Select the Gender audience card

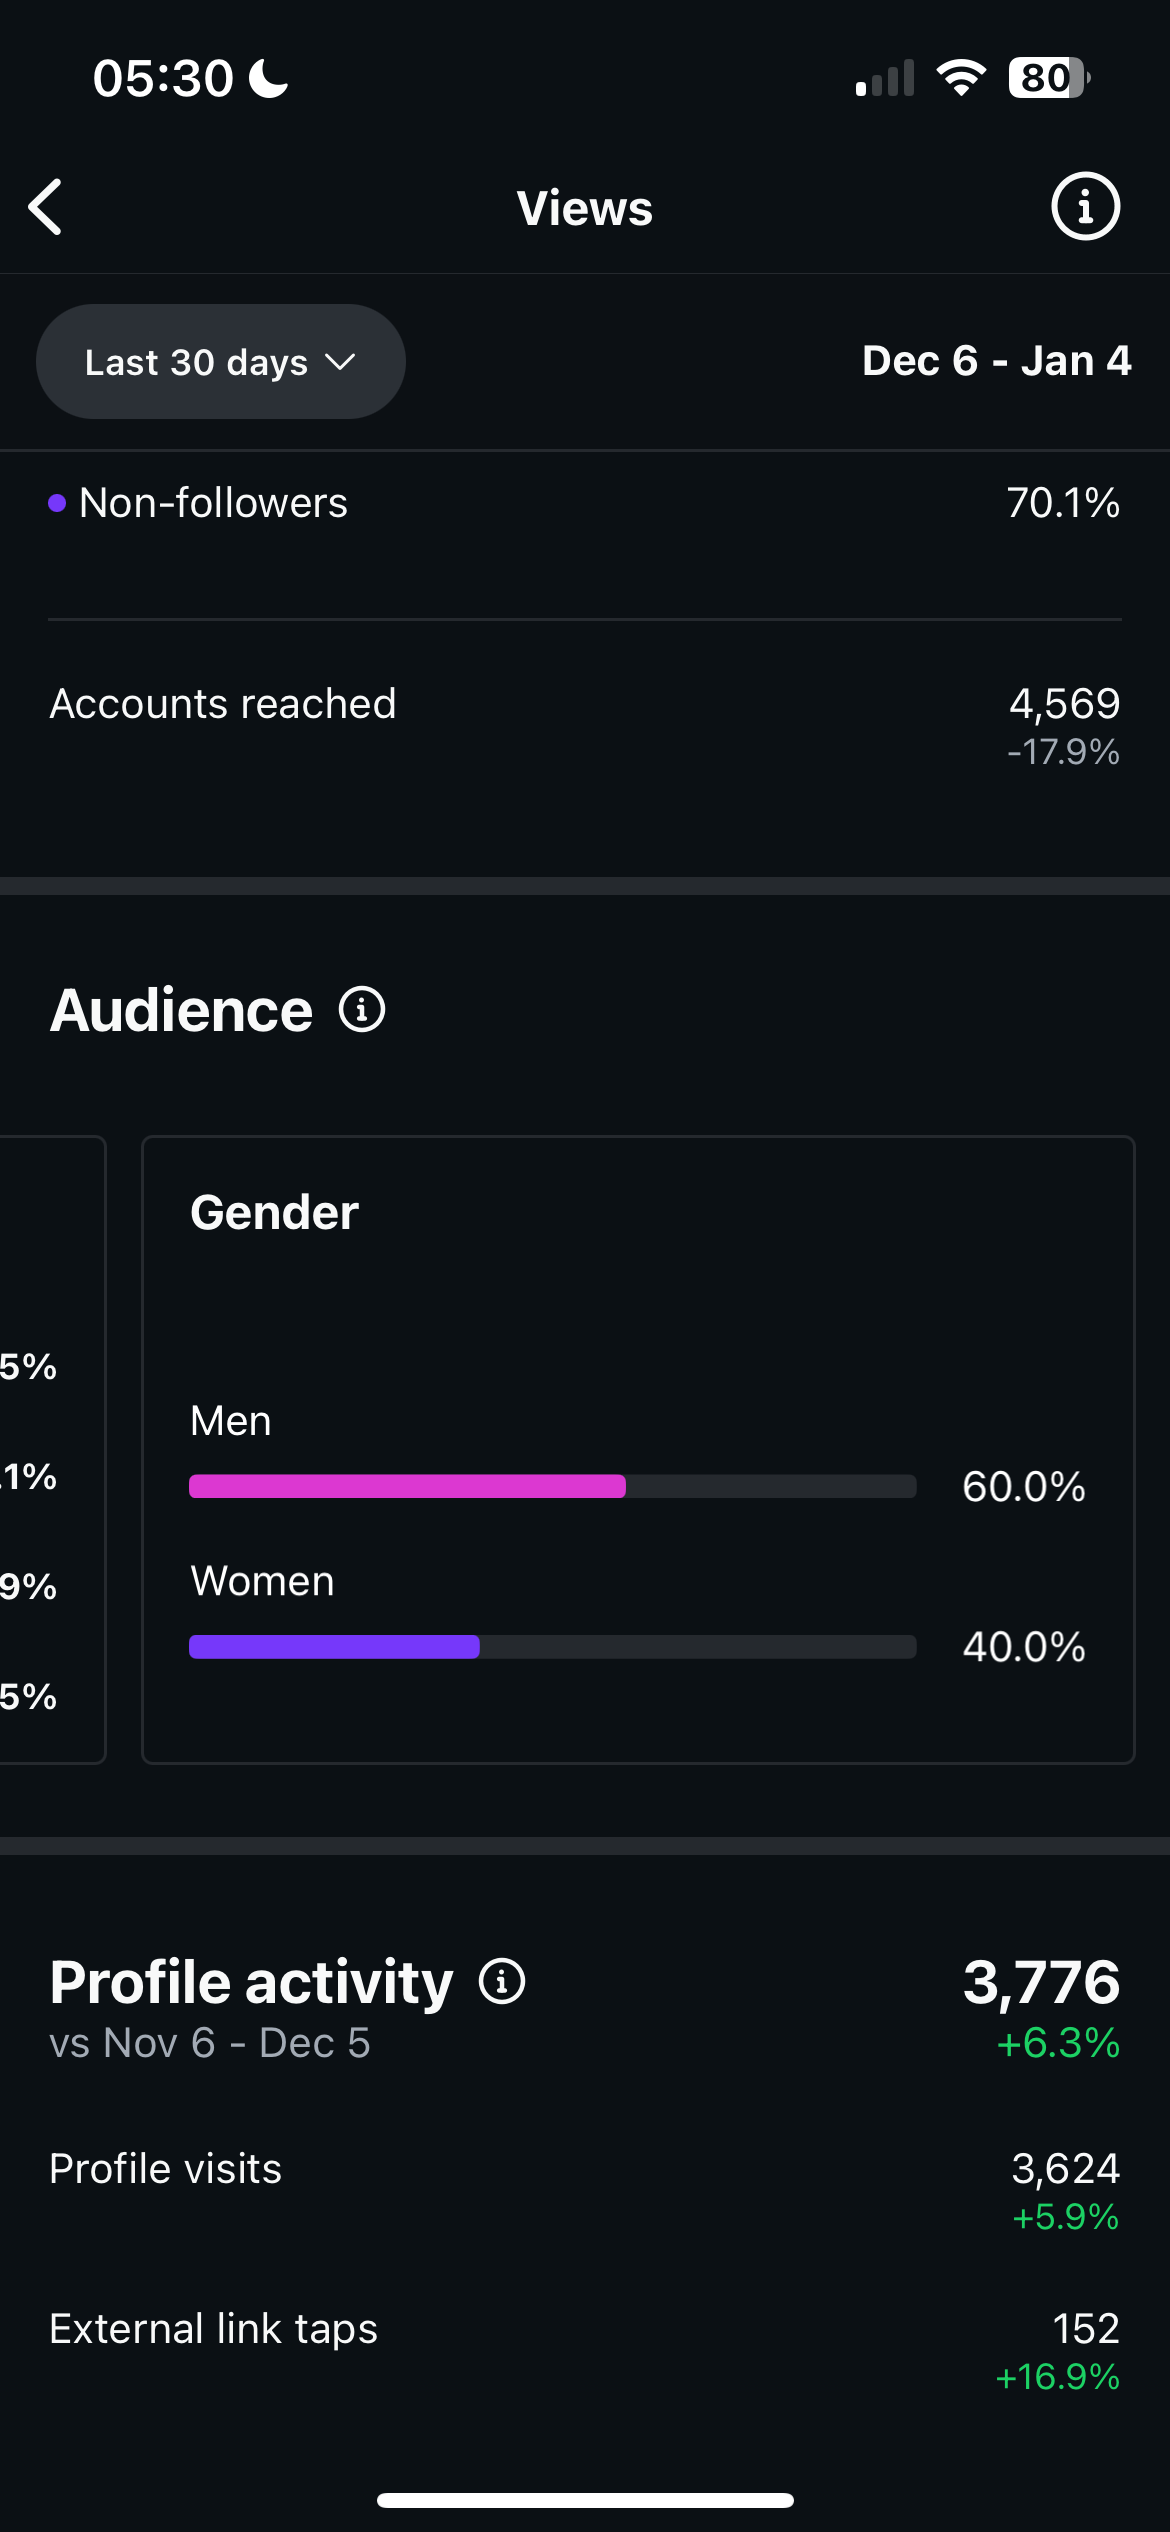[x=638, y=1448]
